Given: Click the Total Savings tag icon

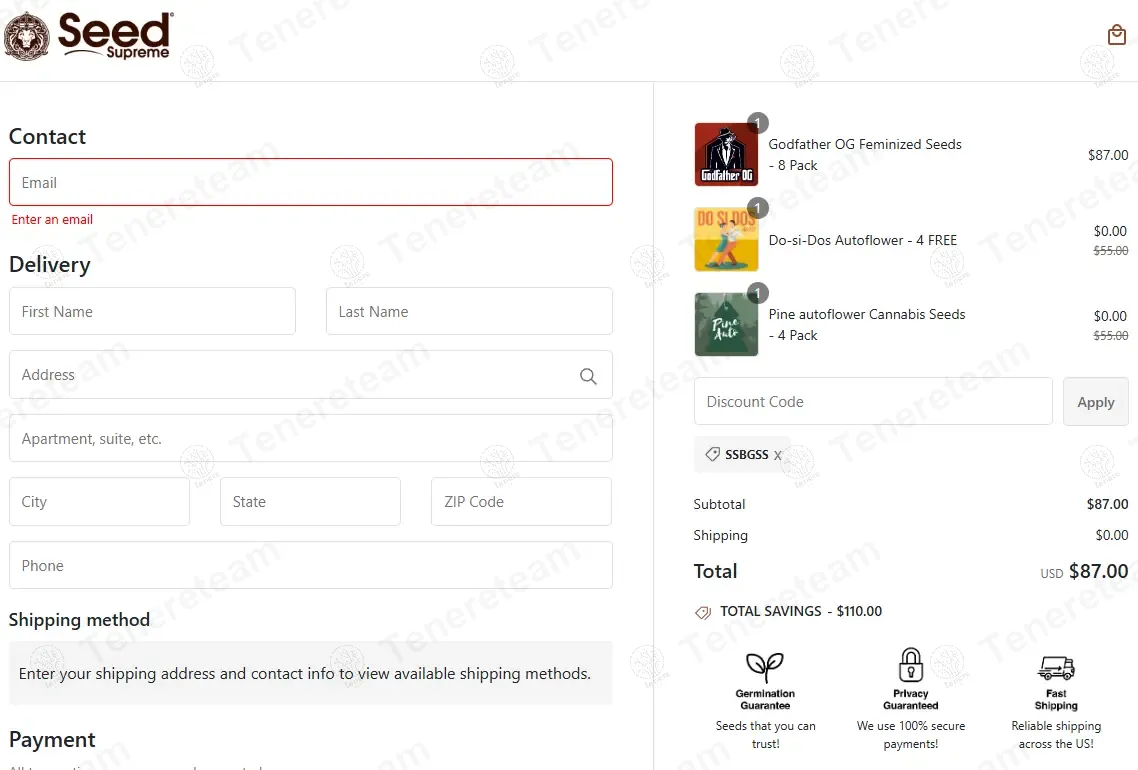Looking at the screenshot, I should tap(703, 612).
